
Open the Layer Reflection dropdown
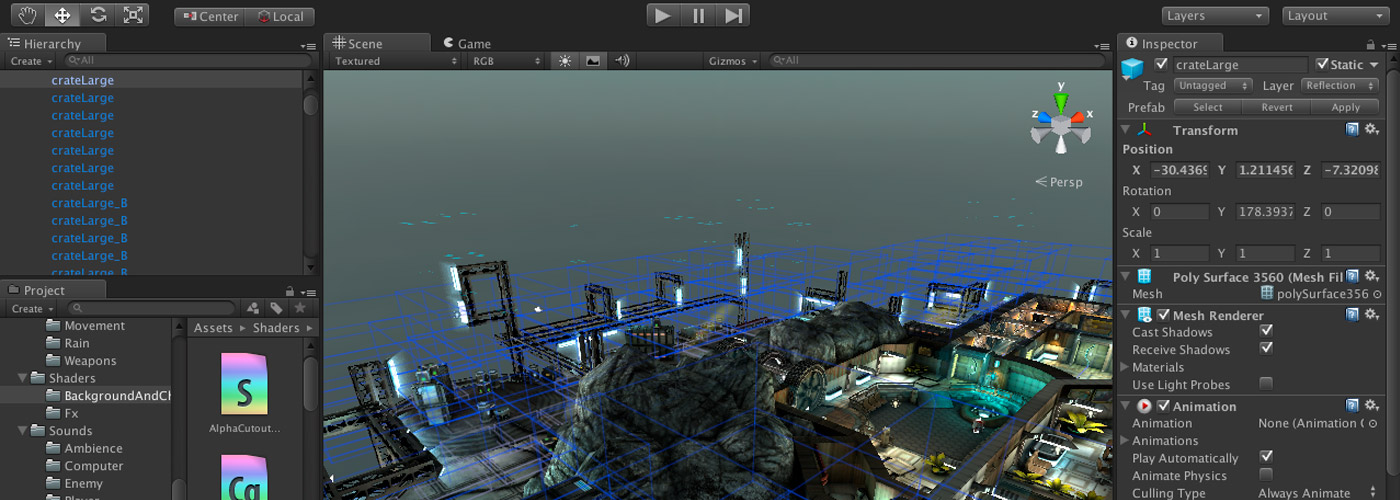coord(1340,86)
